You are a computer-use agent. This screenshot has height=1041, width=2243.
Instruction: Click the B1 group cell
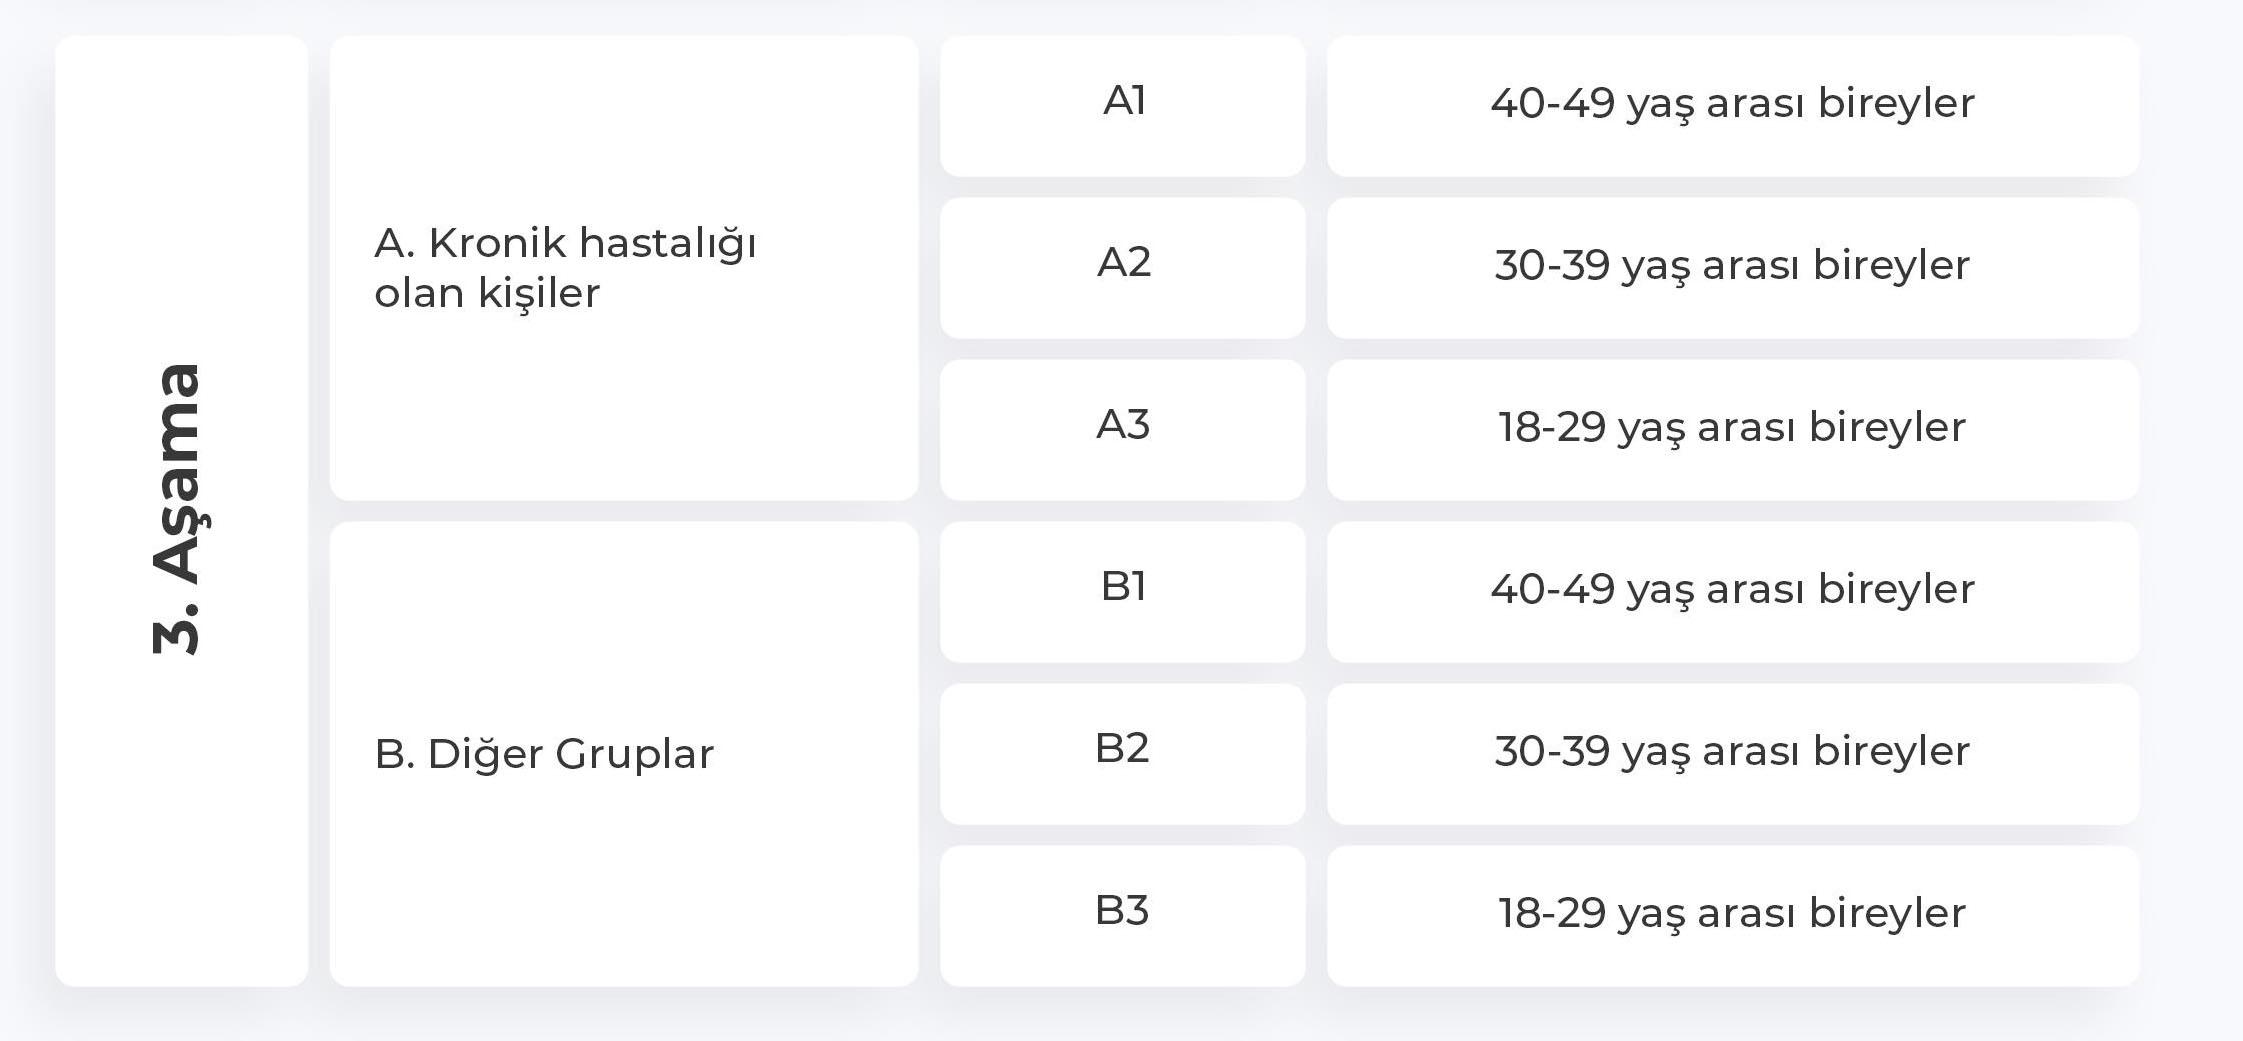pyautogui.click(x=1123, y=592)
